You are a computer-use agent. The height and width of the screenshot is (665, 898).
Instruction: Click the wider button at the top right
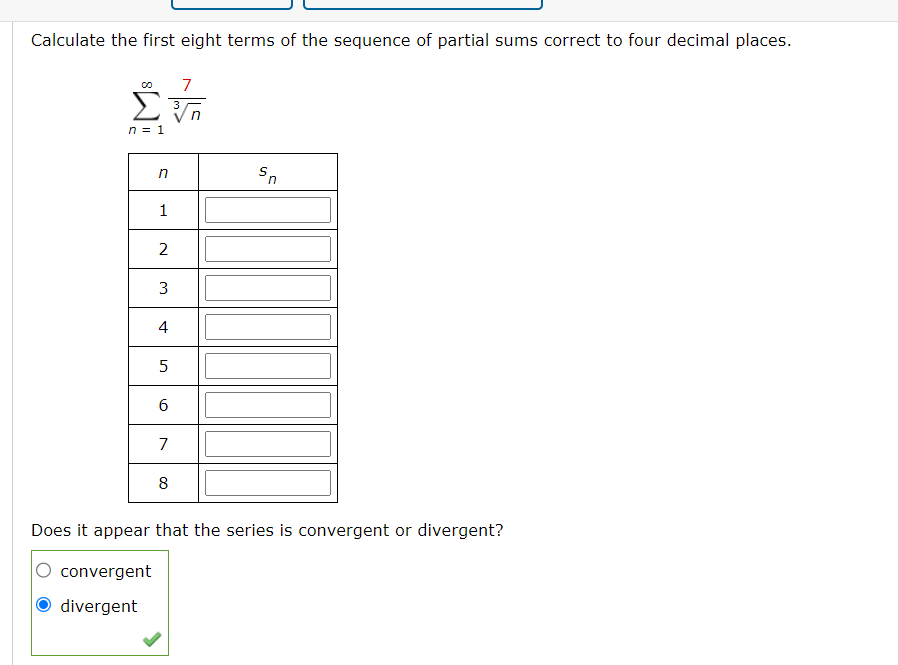(423, 3)
